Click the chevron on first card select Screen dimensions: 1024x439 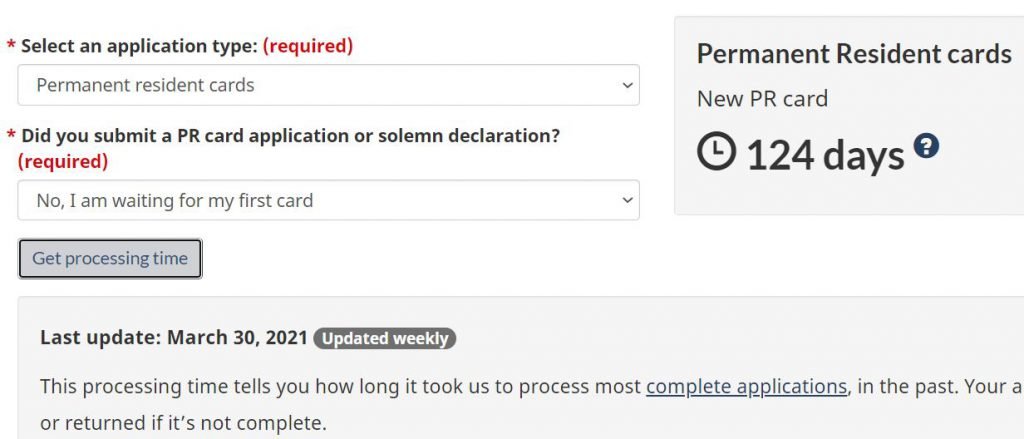pos(627,200)
